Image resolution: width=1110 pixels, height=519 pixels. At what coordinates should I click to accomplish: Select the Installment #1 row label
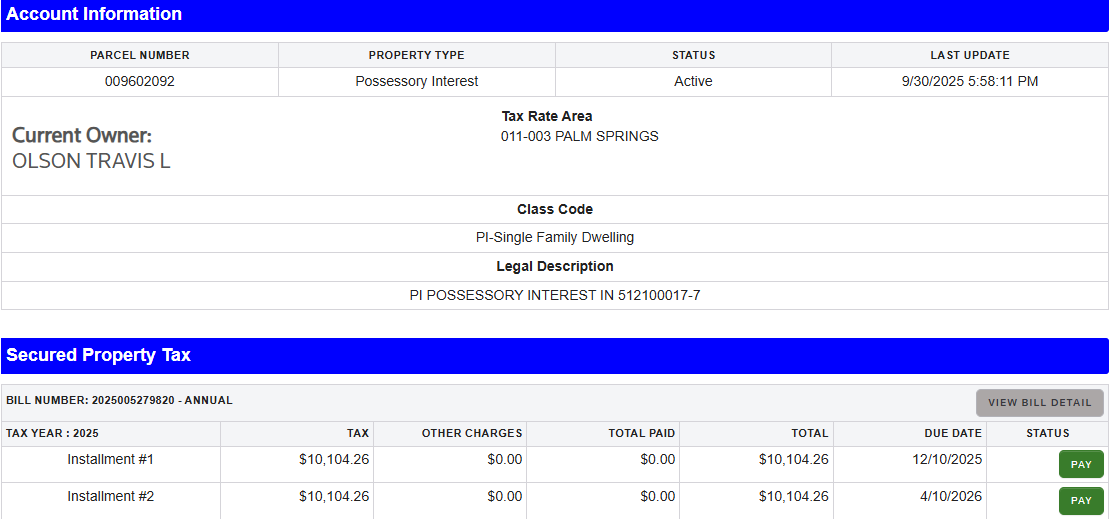pos(110,460)
